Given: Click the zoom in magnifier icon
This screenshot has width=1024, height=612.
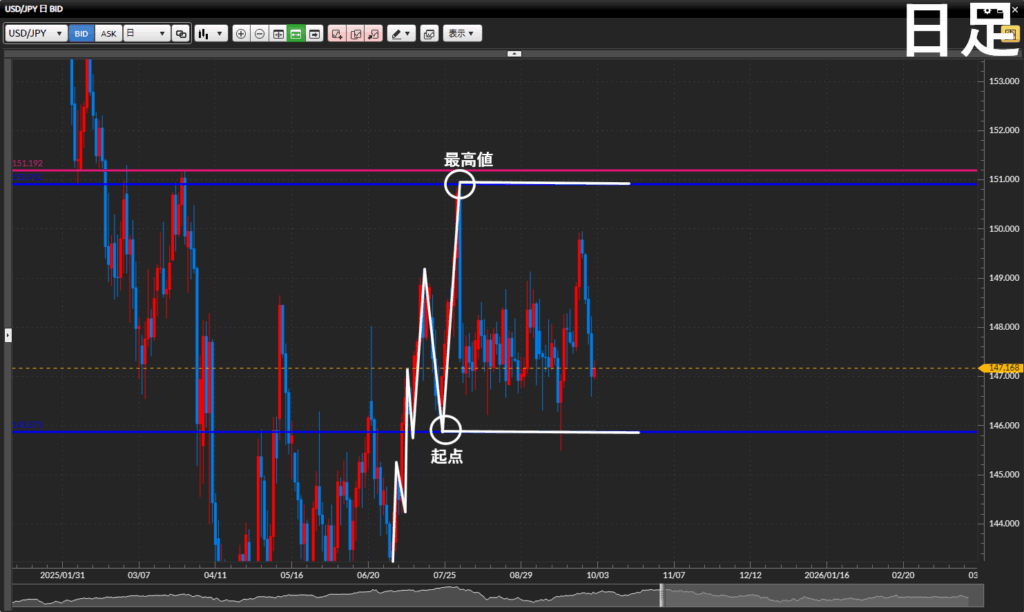Looking at the screenshot, I should [x=241, y=33].
